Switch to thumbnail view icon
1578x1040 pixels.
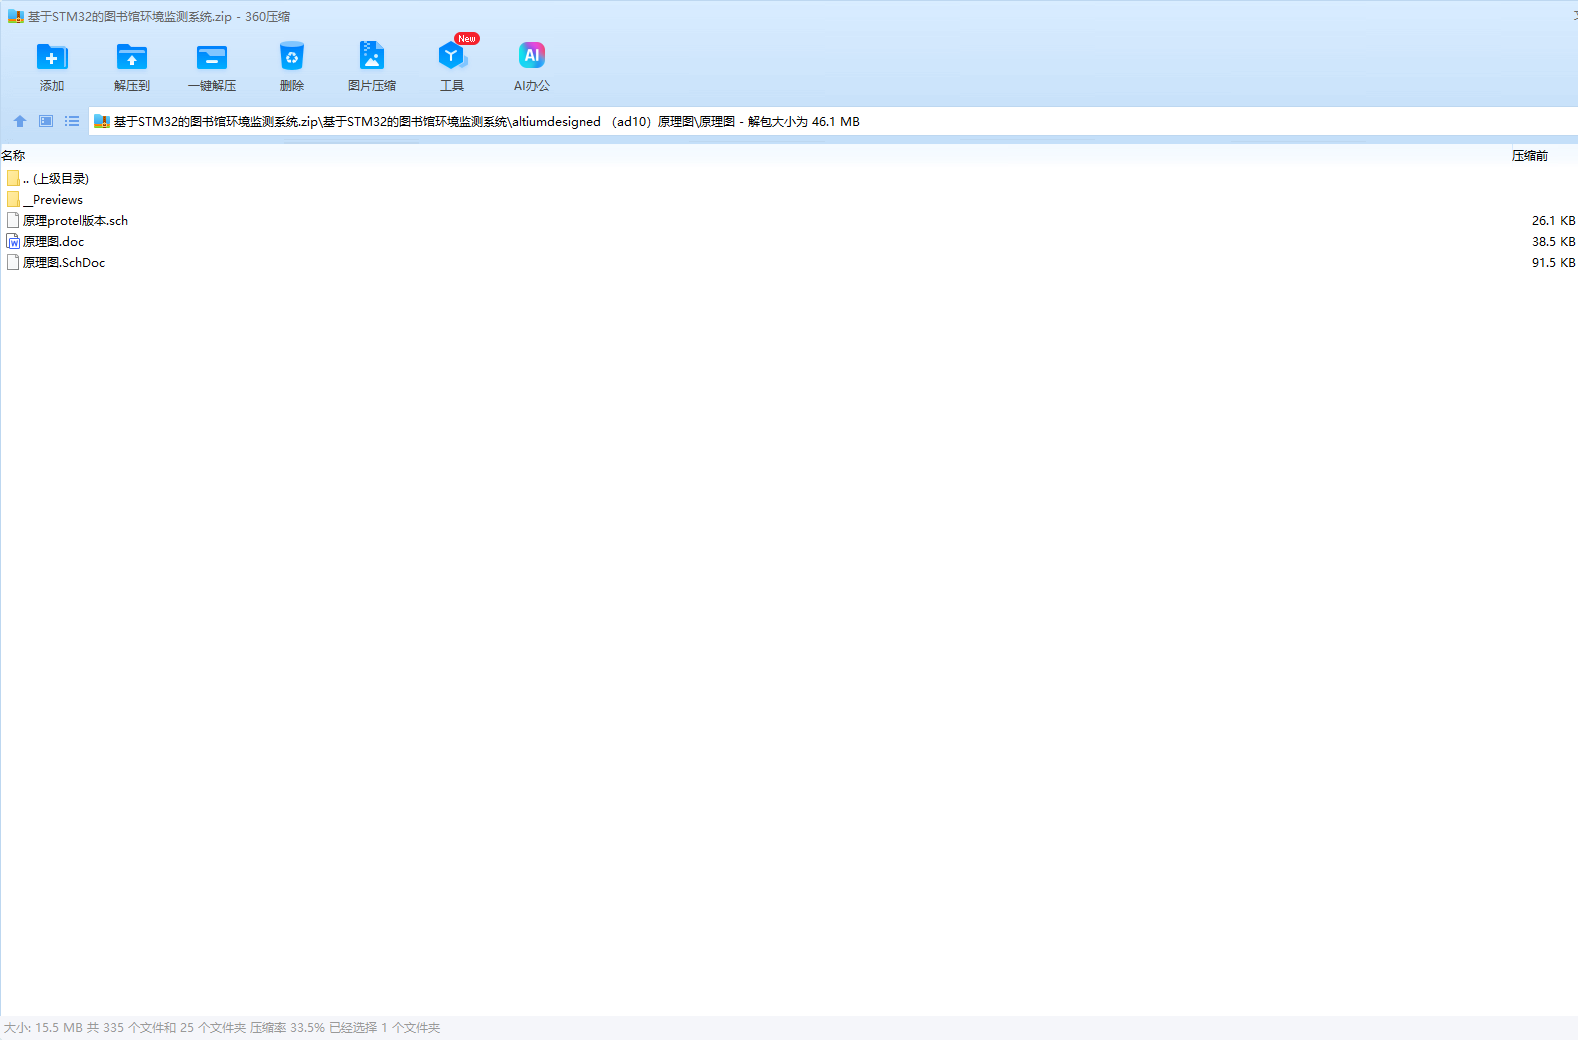pos(46,121)
